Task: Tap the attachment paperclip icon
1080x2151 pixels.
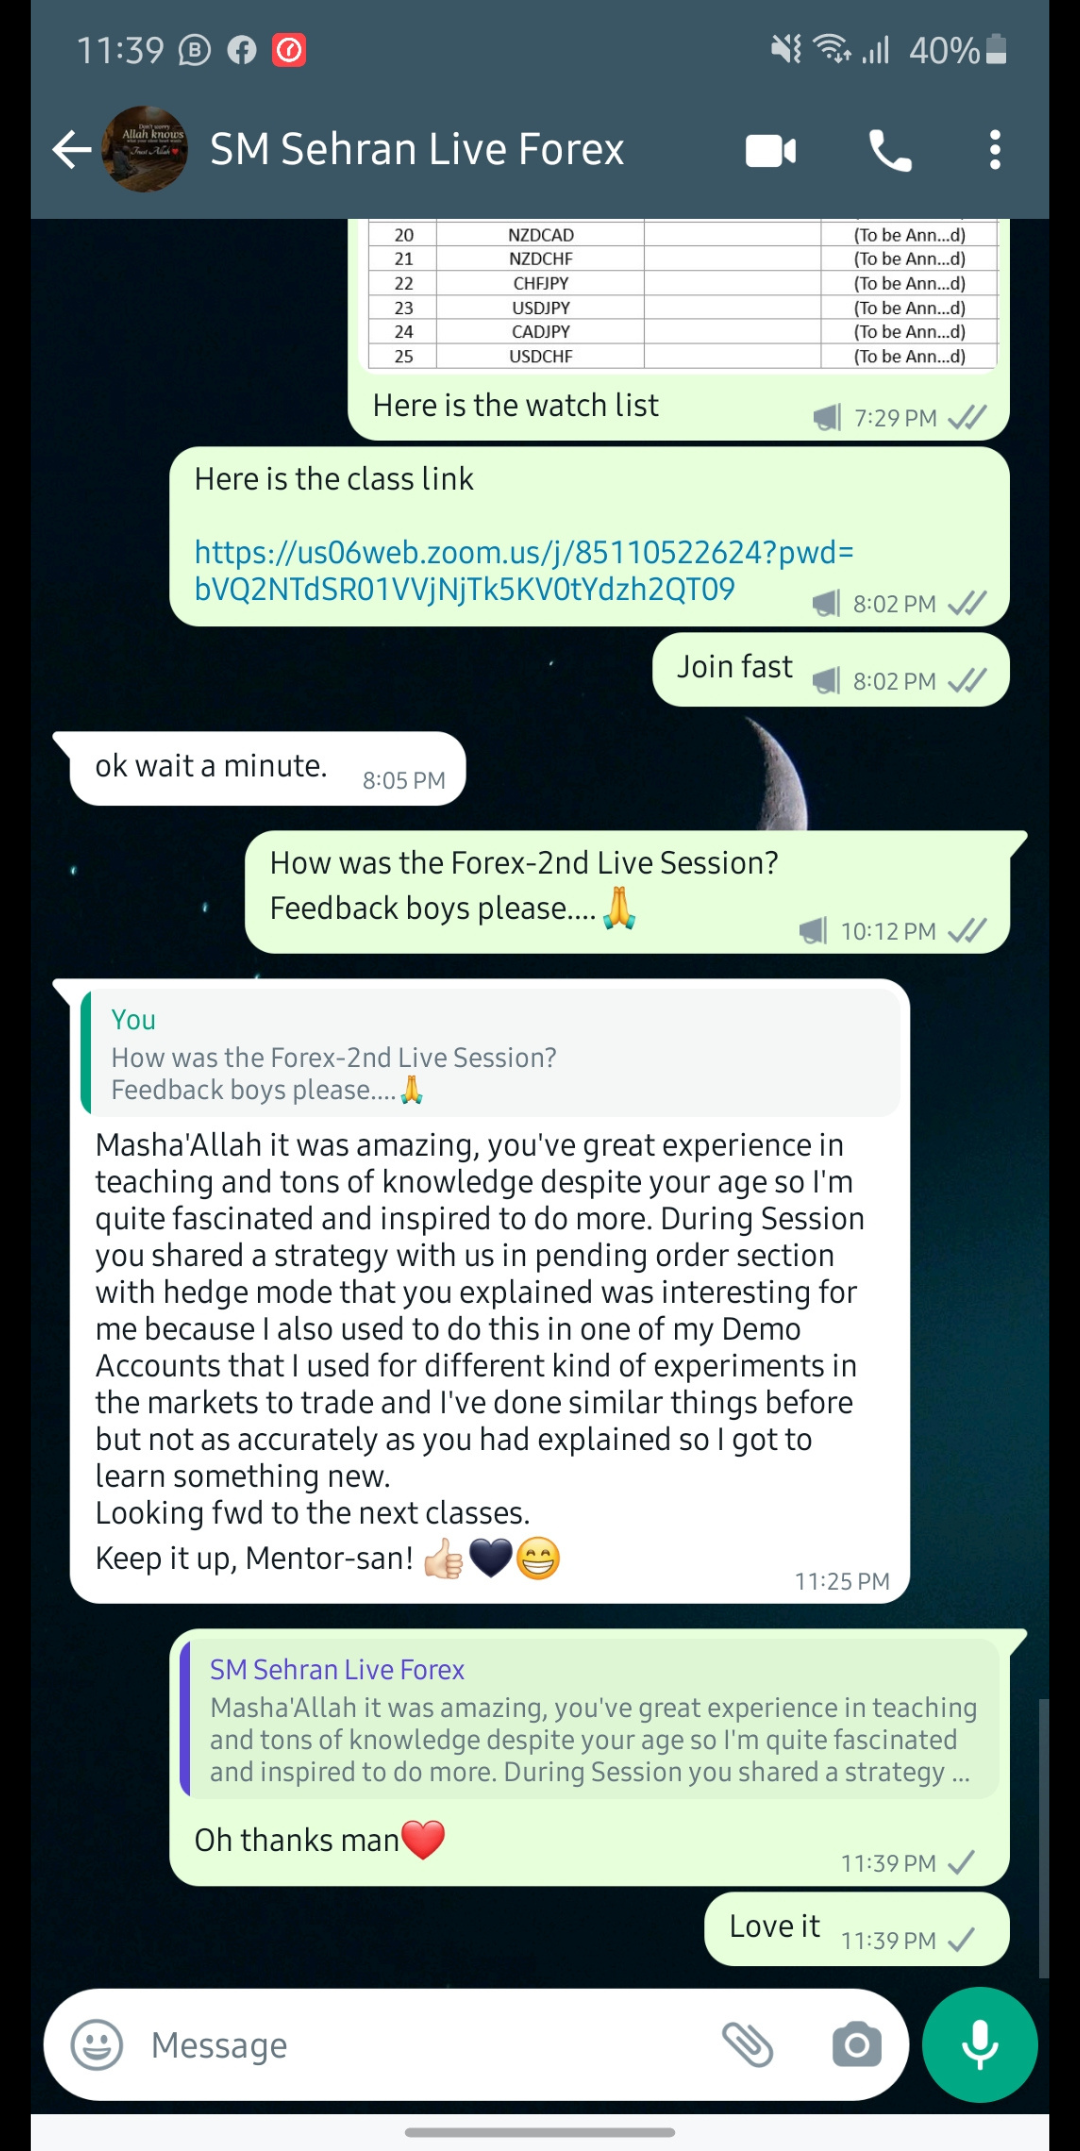Action: [x=748, y=2045]
